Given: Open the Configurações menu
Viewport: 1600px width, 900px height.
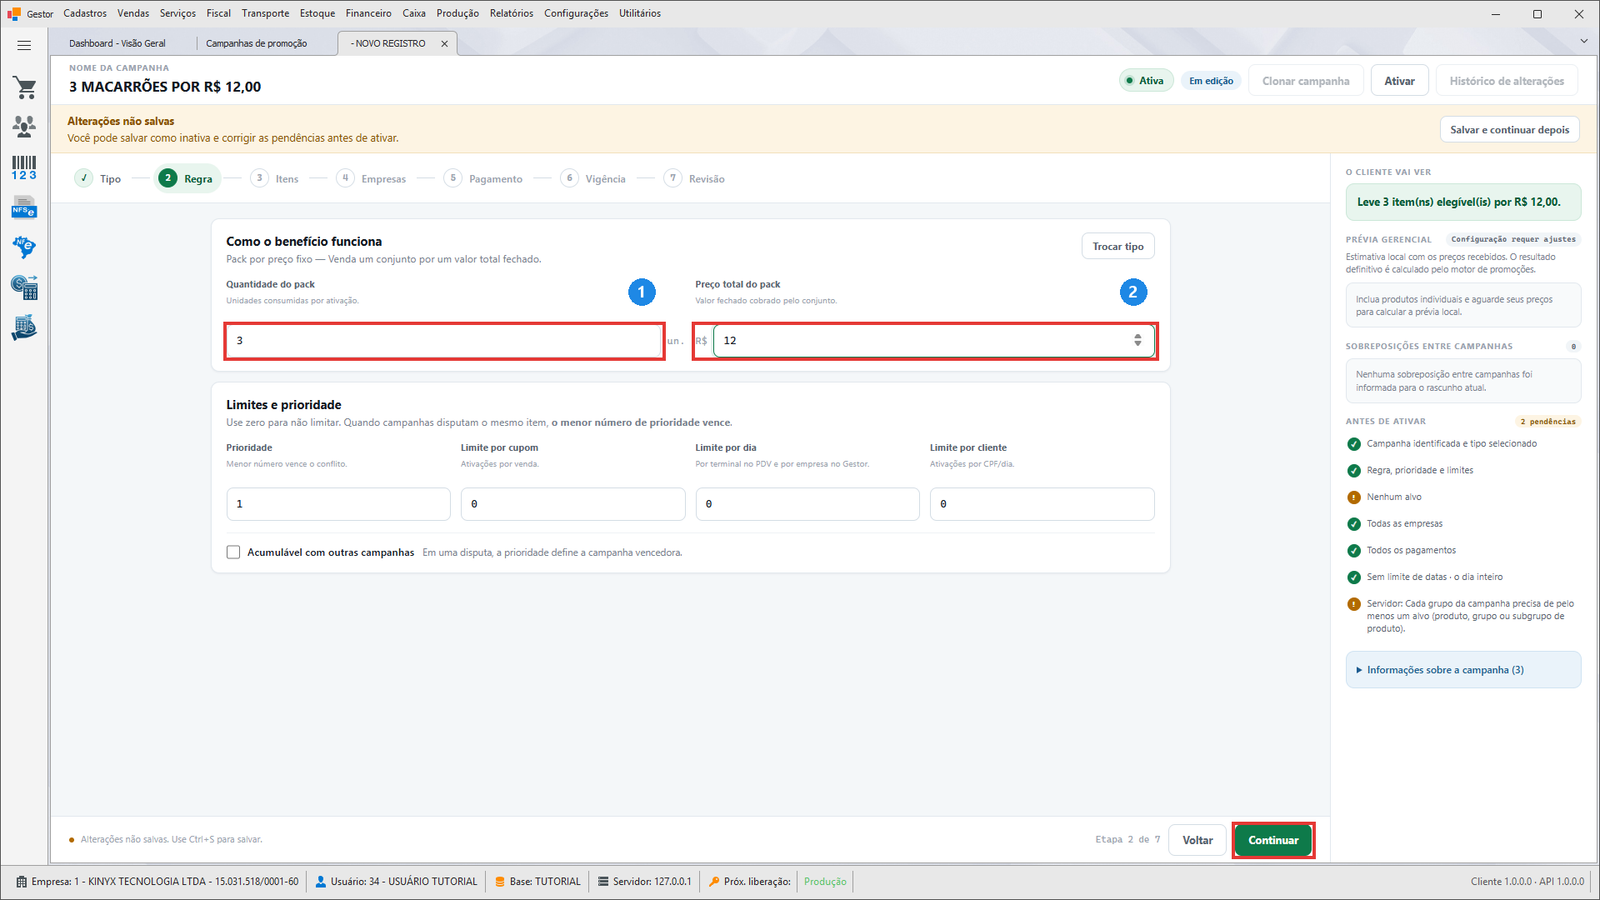Looking at the screenshot, I should [x=576, y=13].
